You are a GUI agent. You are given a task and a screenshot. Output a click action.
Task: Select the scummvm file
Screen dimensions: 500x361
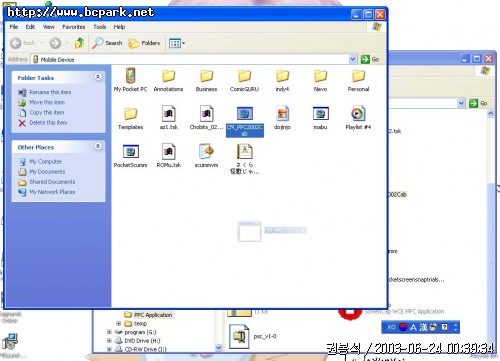point(206,156)
